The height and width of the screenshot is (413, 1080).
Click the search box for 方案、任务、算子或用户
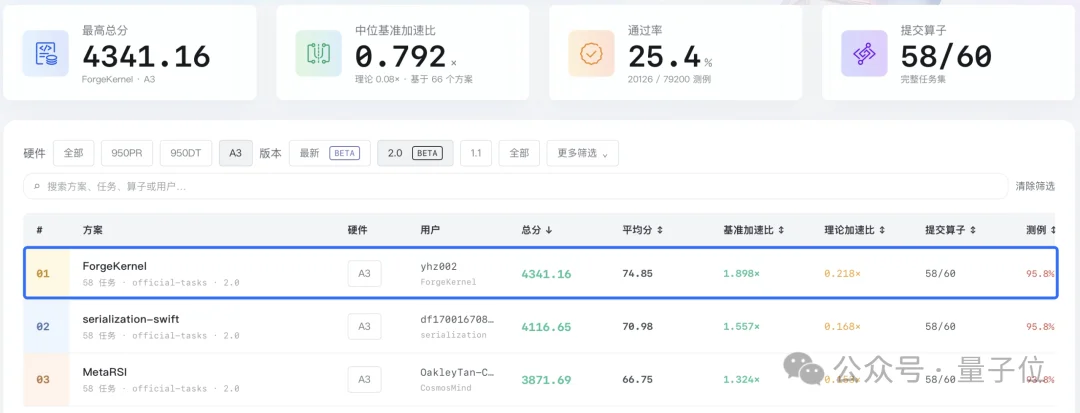(516, 187)
